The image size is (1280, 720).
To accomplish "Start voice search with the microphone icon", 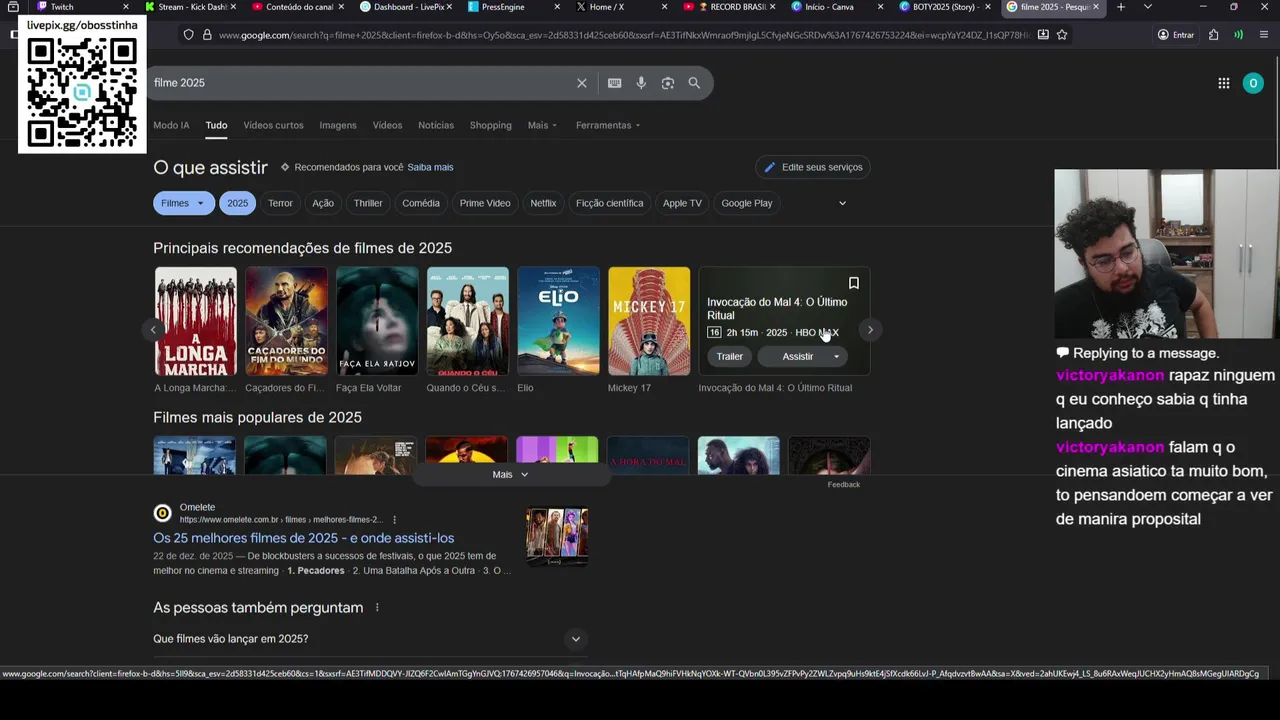I will (x=641, y=83).
